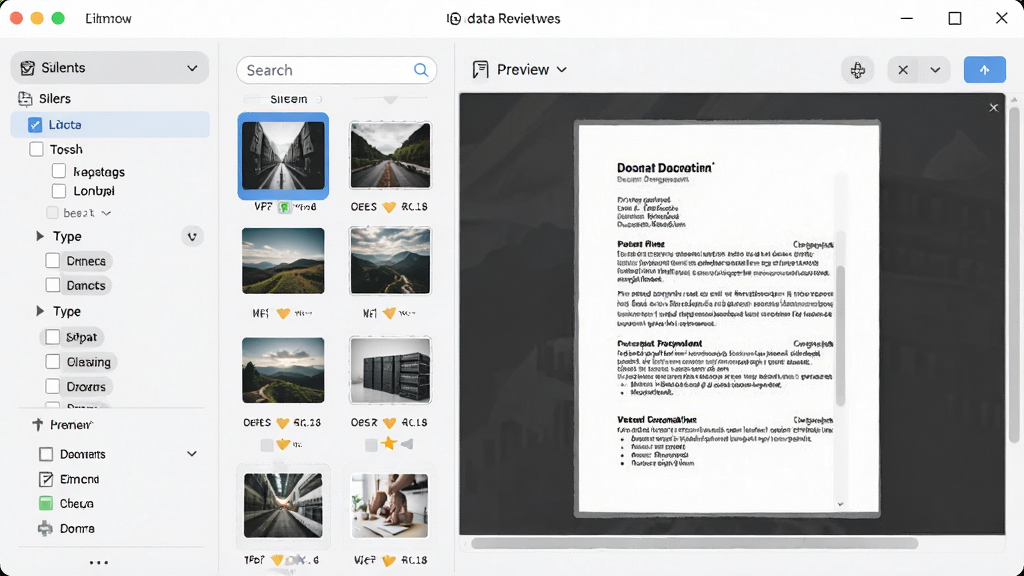Screen dimensions: 1024x576
Task: Click the scrollbar inside the document page
Action: click(840, 336)
